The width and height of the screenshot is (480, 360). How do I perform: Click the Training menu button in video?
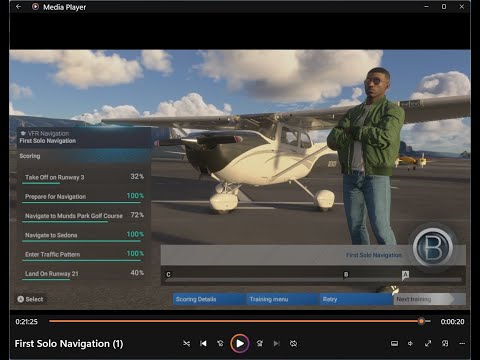click(x=283, y=299)
